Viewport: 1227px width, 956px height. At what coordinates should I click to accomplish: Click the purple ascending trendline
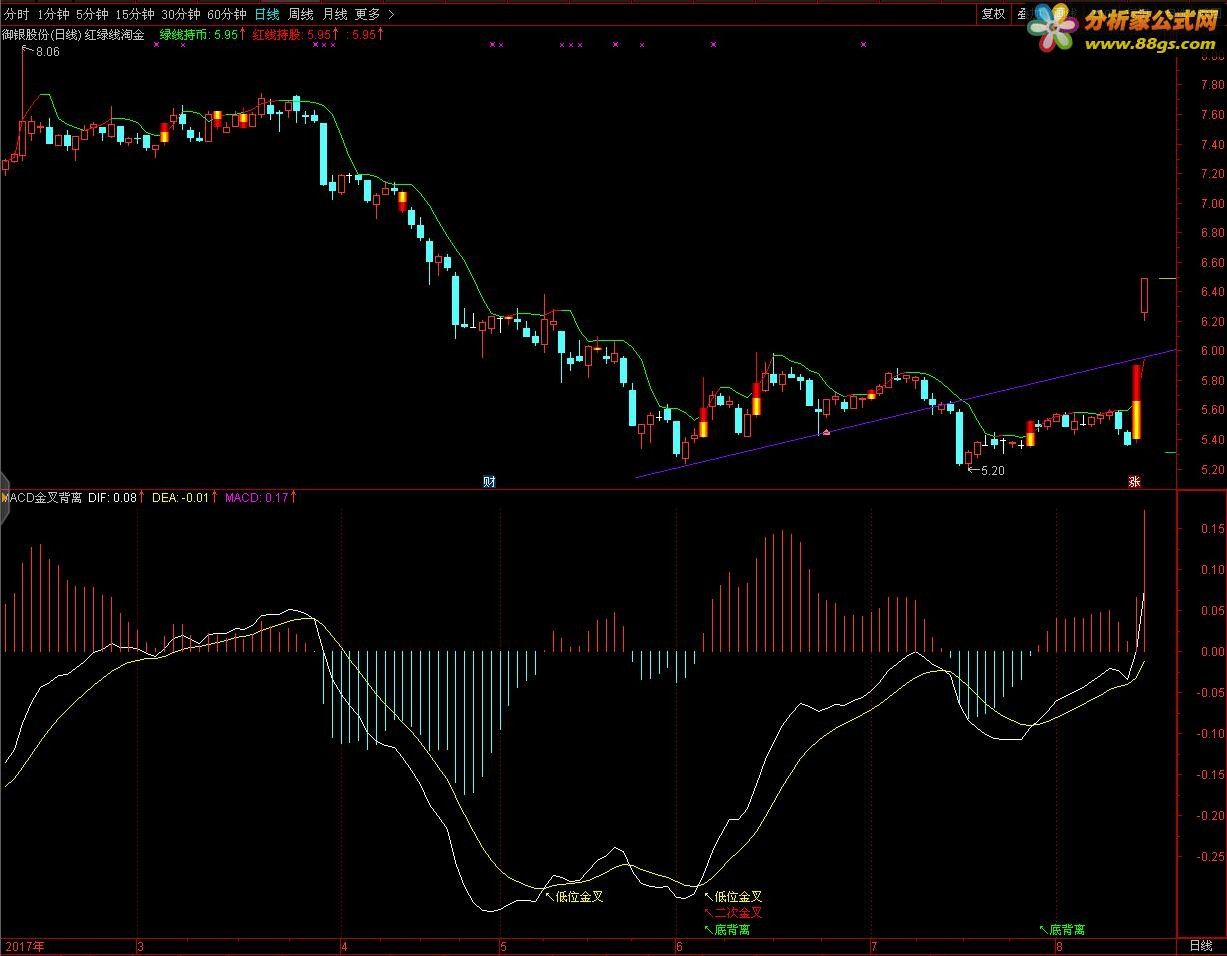[905, 413]
